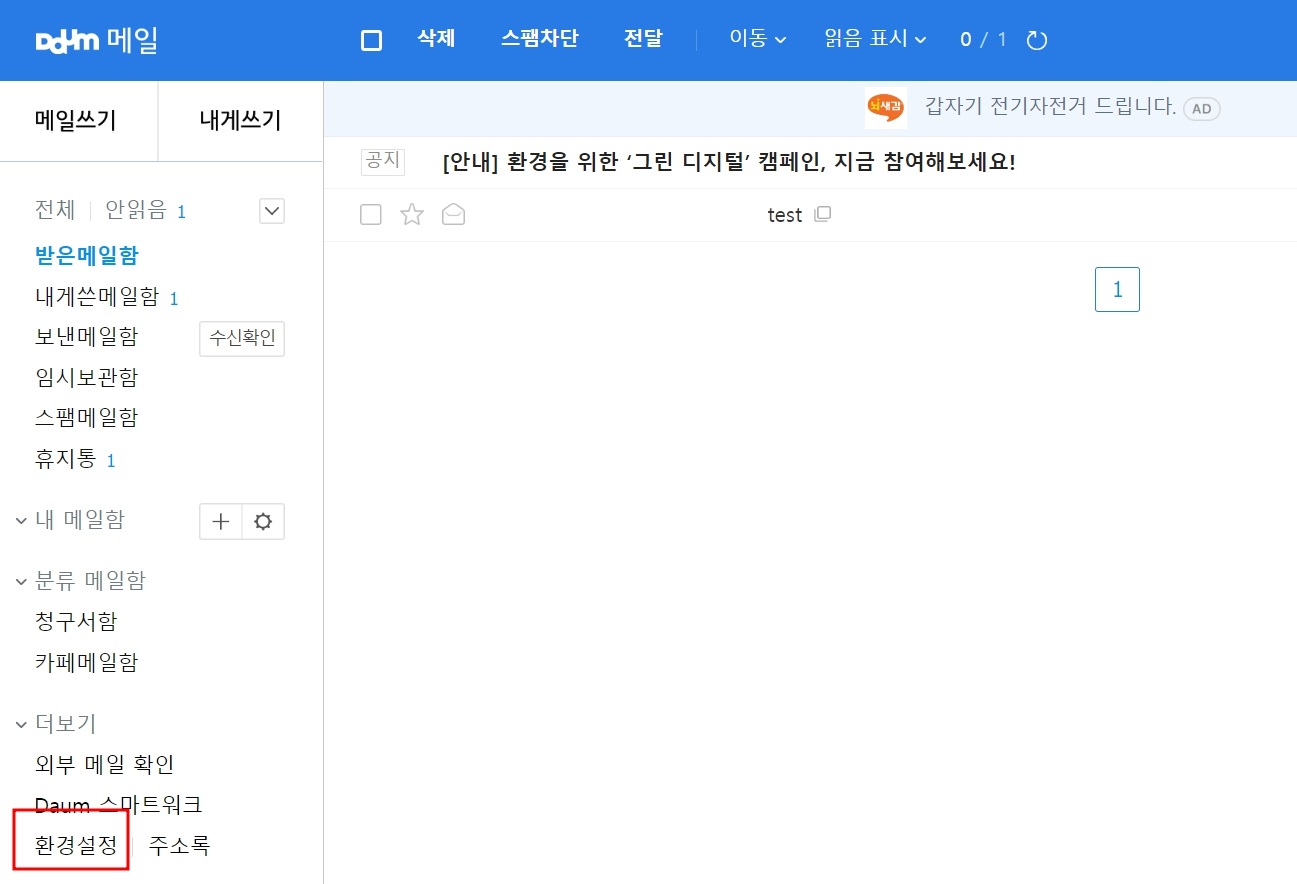Screen dimensions: 1297x884
Task: Click the envelope icon on the test email row
Action: [453, 214]
